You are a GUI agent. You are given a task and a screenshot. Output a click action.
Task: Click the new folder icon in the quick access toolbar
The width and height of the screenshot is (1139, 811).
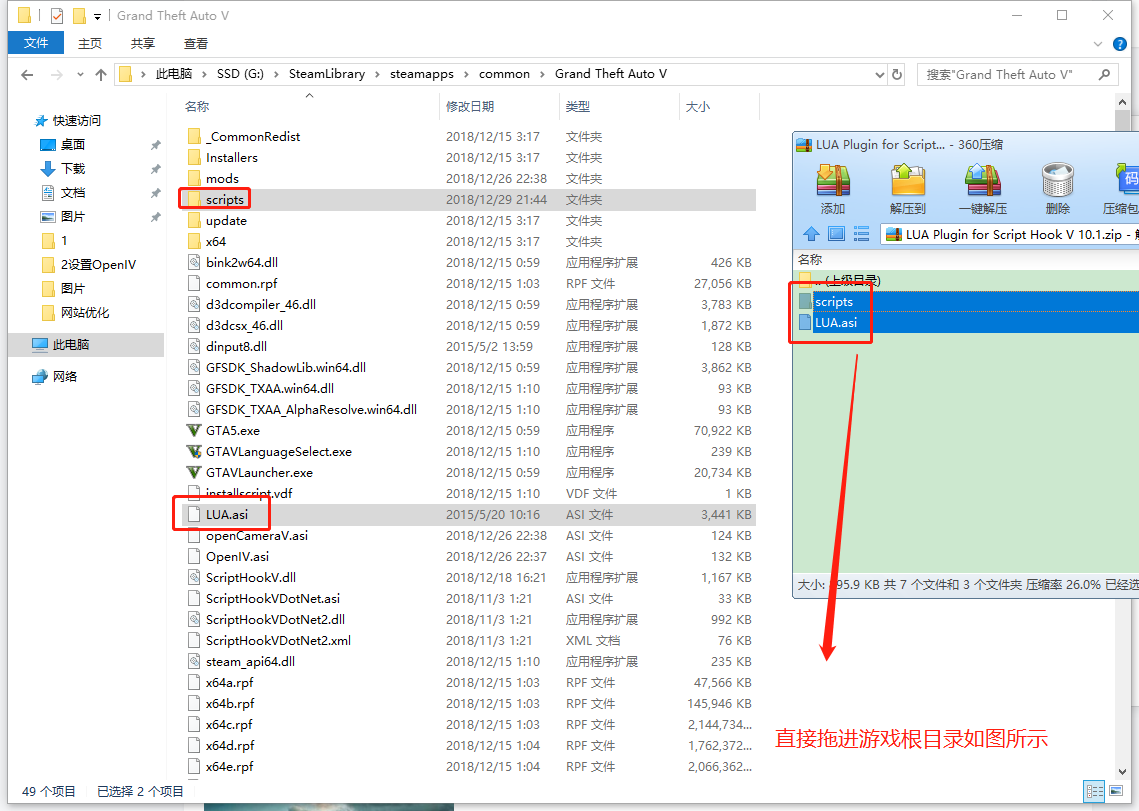[x=79, y=15]
